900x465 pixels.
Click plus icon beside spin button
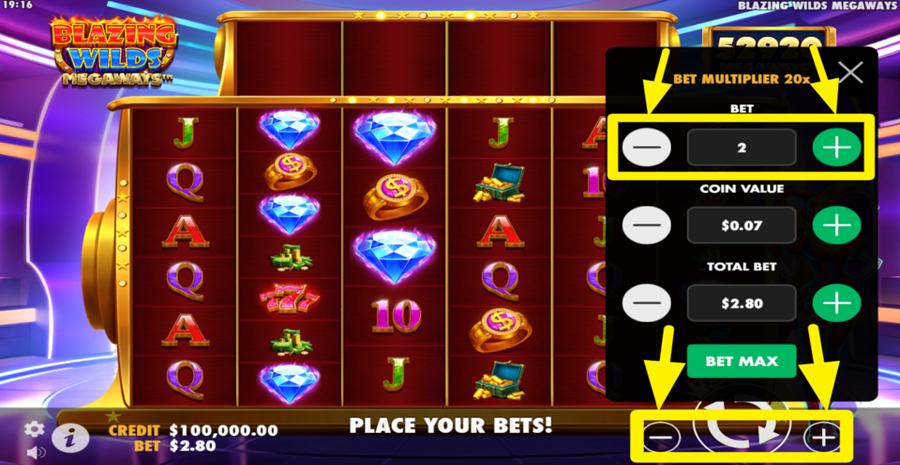(x=824, y=438)
